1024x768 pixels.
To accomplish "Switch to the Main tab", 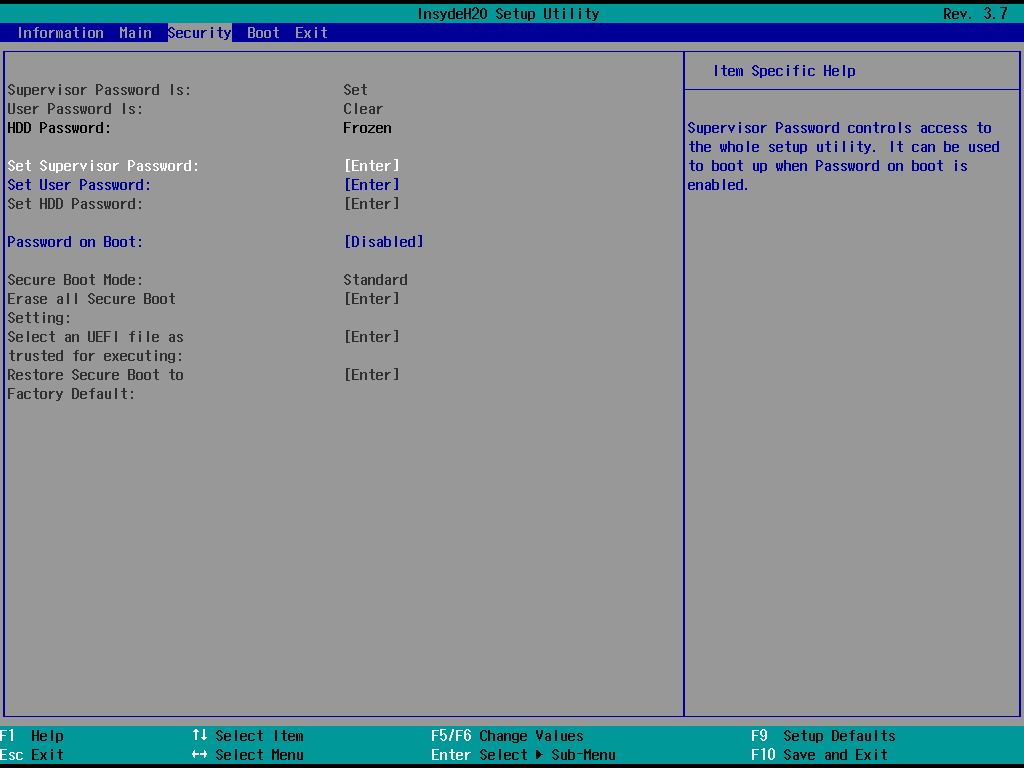I will point(135,33).
